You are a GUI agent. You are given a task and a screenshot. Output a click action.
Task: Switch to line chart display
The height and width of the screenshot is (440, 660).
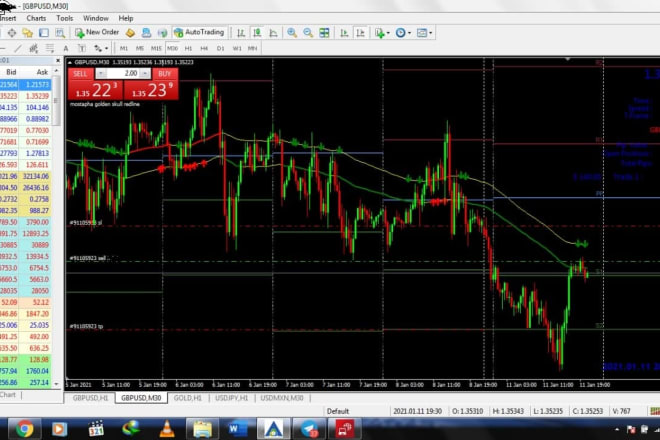[x=273, y=33]
